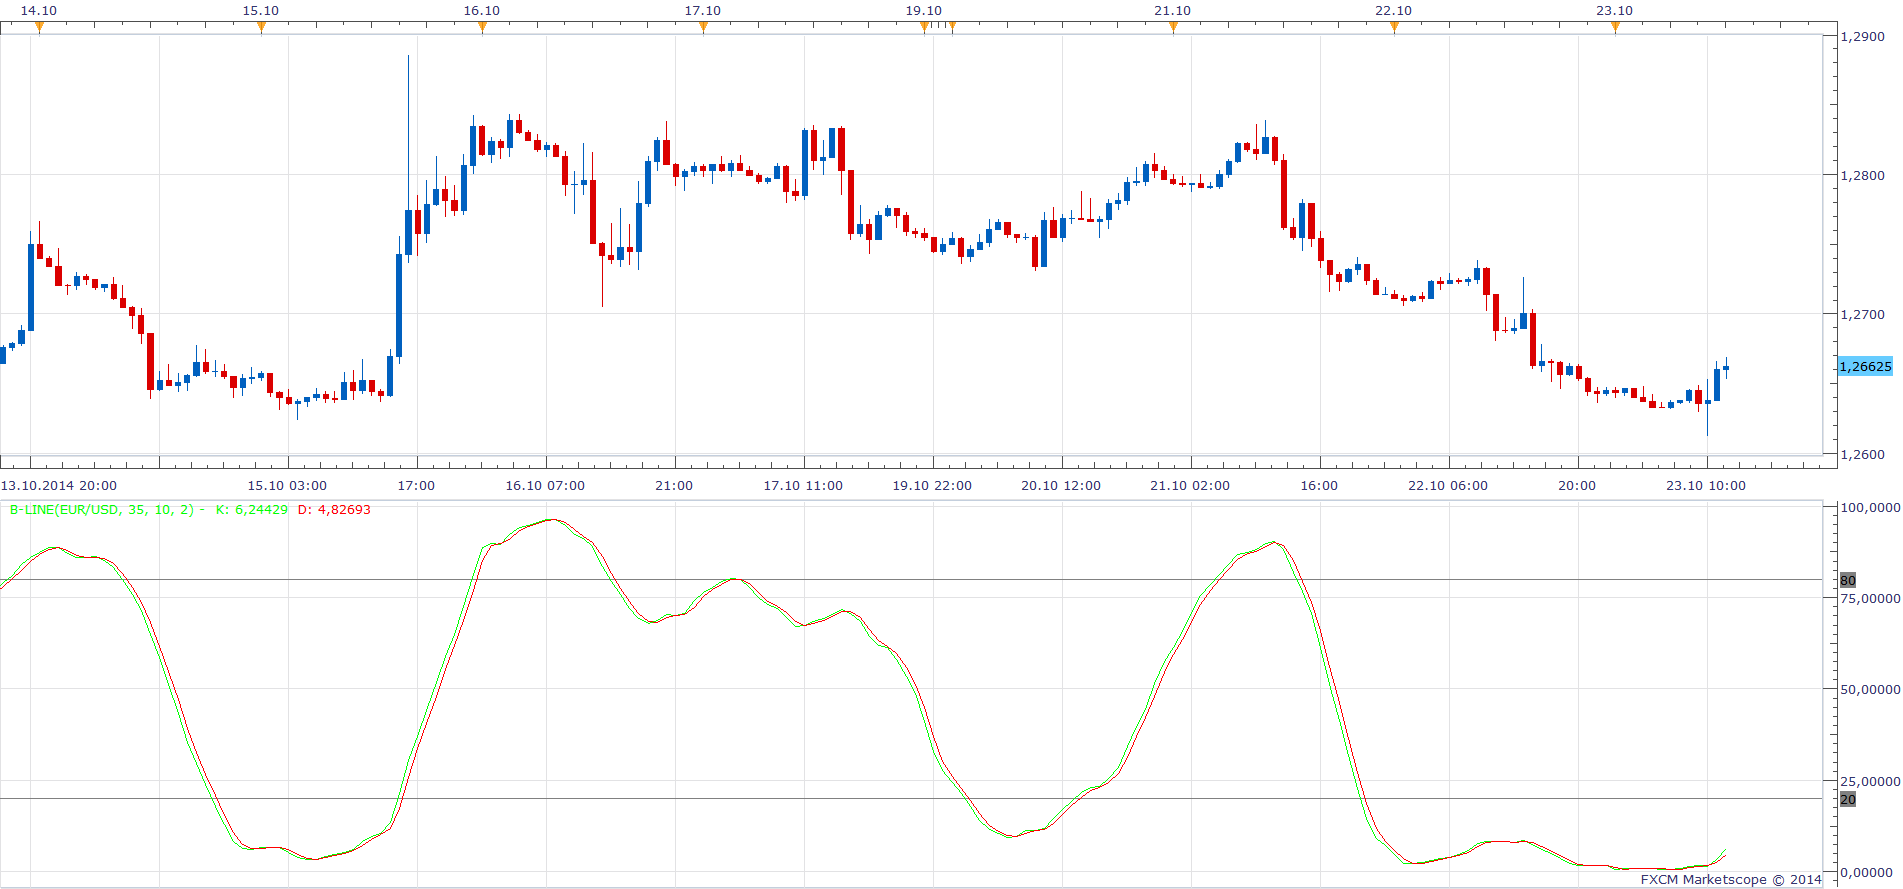Select the 19.10 date label
The image size is (1903, 889).
(924, 11)
